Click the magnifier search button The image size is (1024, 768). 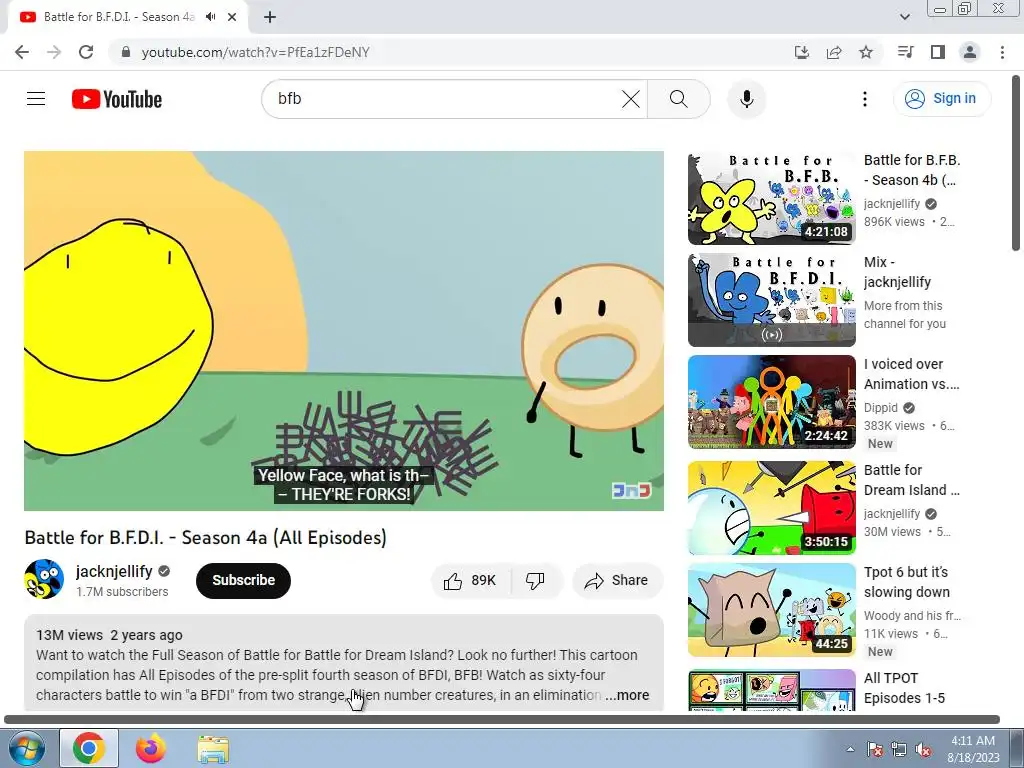[679, 99]
